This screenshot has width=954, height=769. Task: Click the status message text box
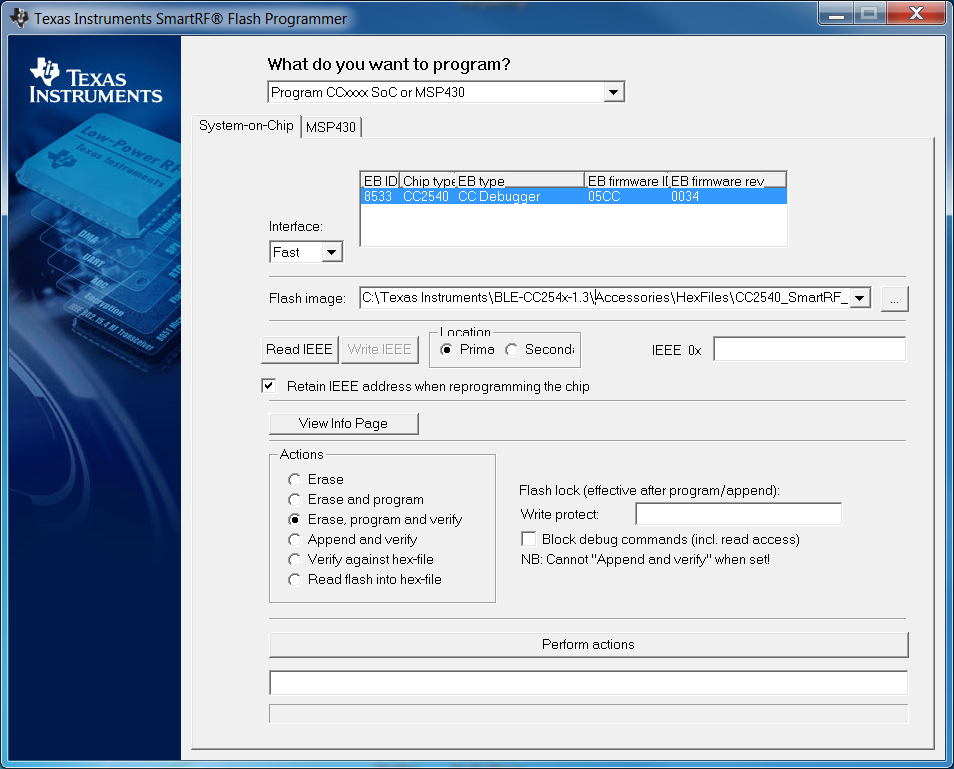(588, 683)
